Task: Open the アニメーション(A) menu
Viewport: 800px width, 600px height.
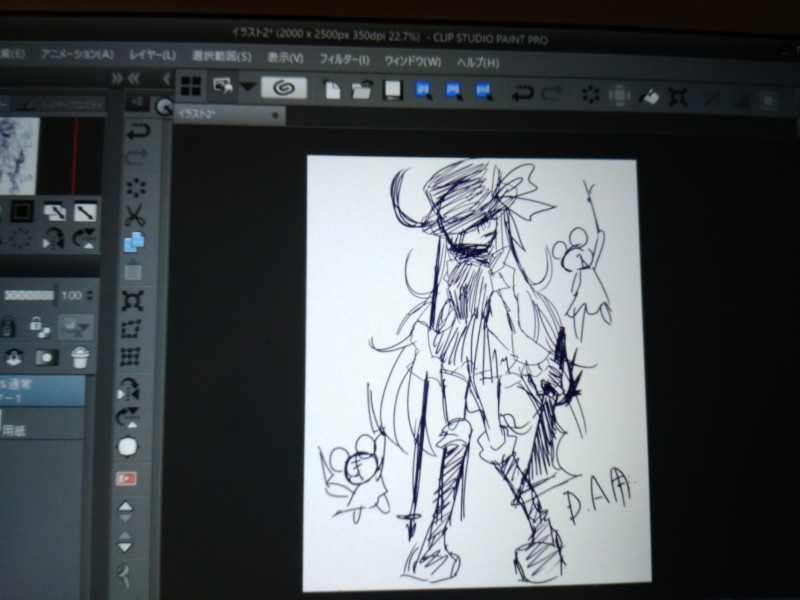Action: click(x=78, y=54)
